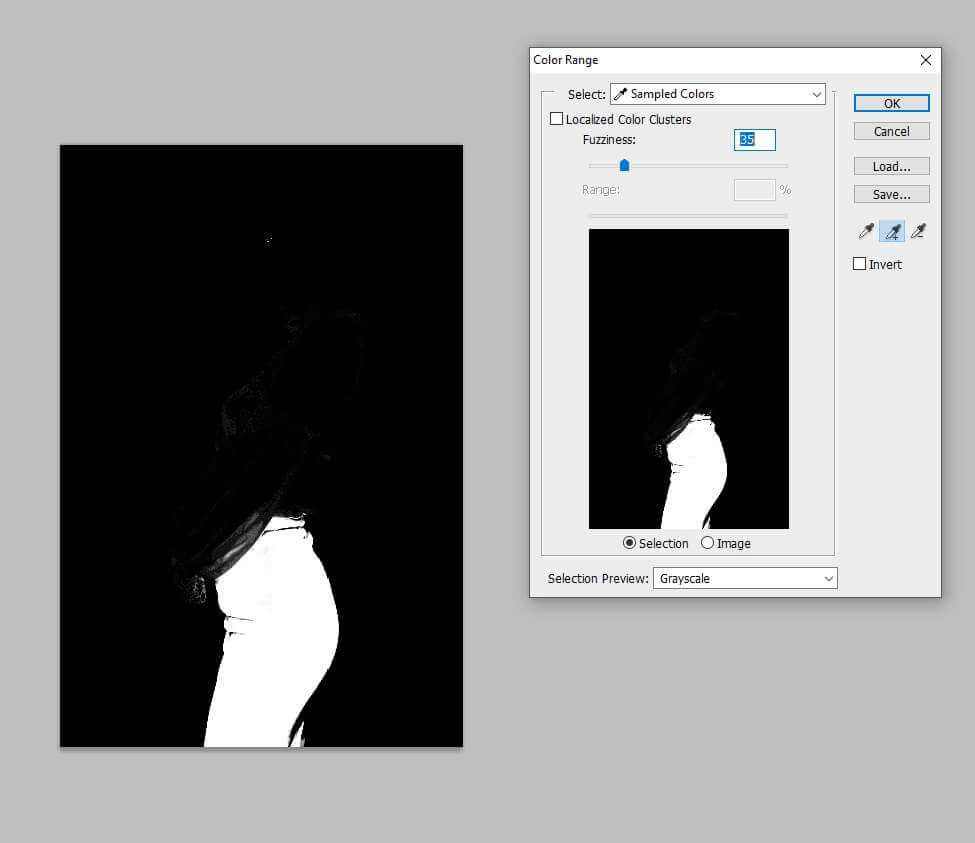Open the Select Sampled Colors dropdown
The width and height of the screenshot is (975, 843).
(717, 94)
